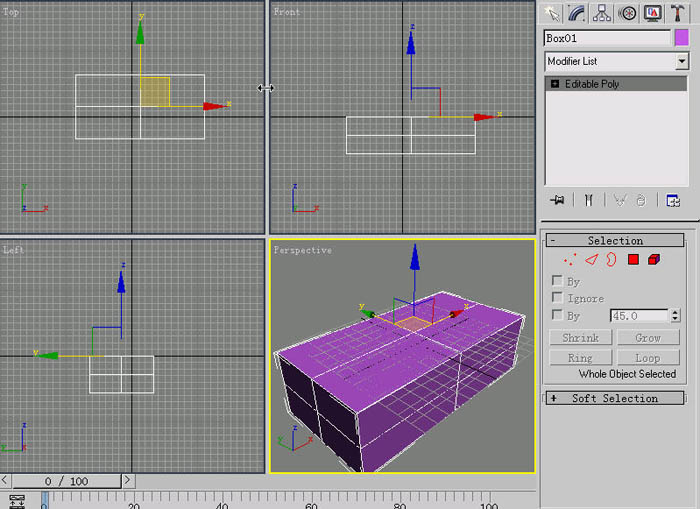Enable the Ignore checkbox
This screenshot has height=509, width=700.
coord(557,297)
